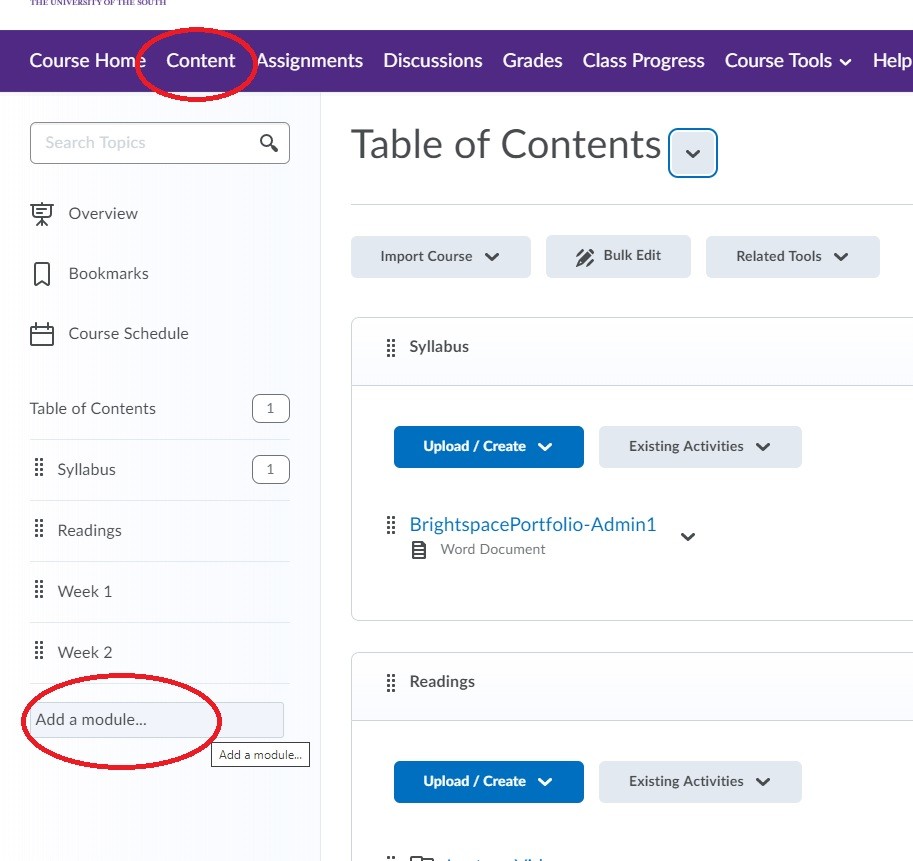Screen dimensions: 913x861
Task: Click the Syllabus module heading text
Action: click(439, 347)
